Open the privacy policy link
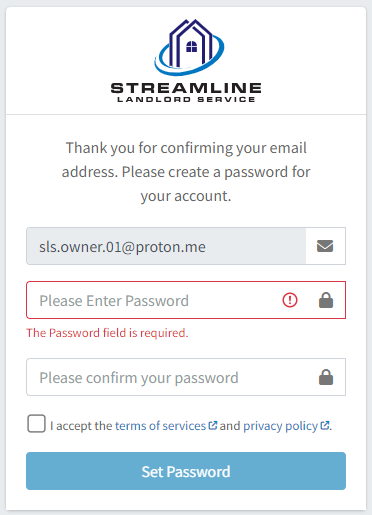Screen dimensions: 372x515 (280, 426)
